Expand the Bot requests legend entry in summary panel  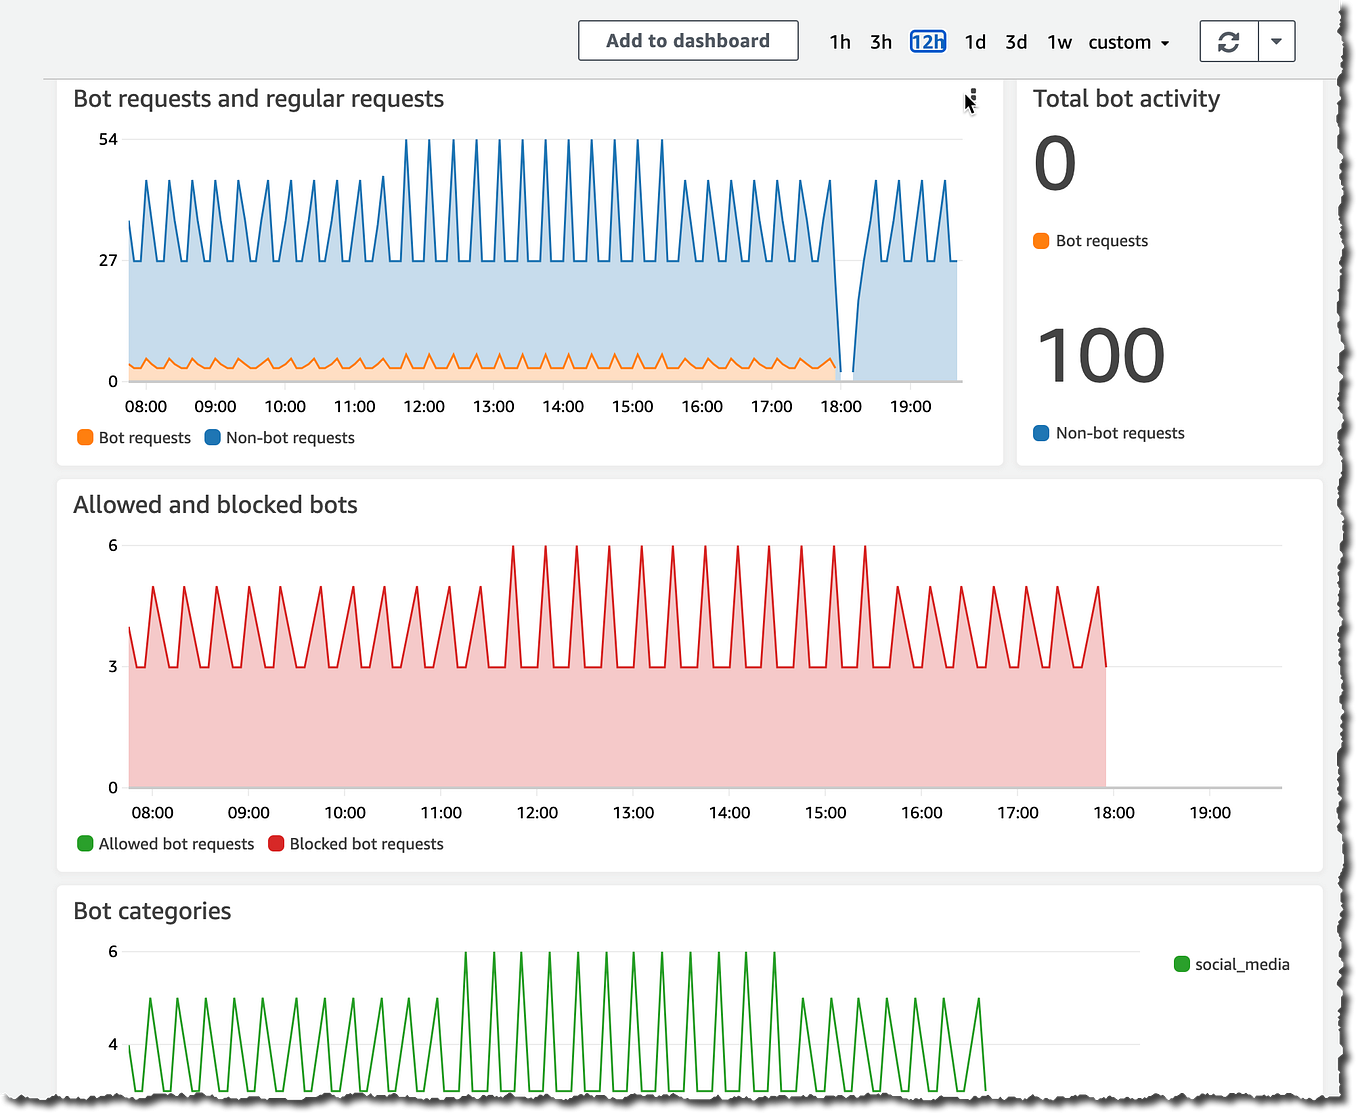(x=1090, y=240)
